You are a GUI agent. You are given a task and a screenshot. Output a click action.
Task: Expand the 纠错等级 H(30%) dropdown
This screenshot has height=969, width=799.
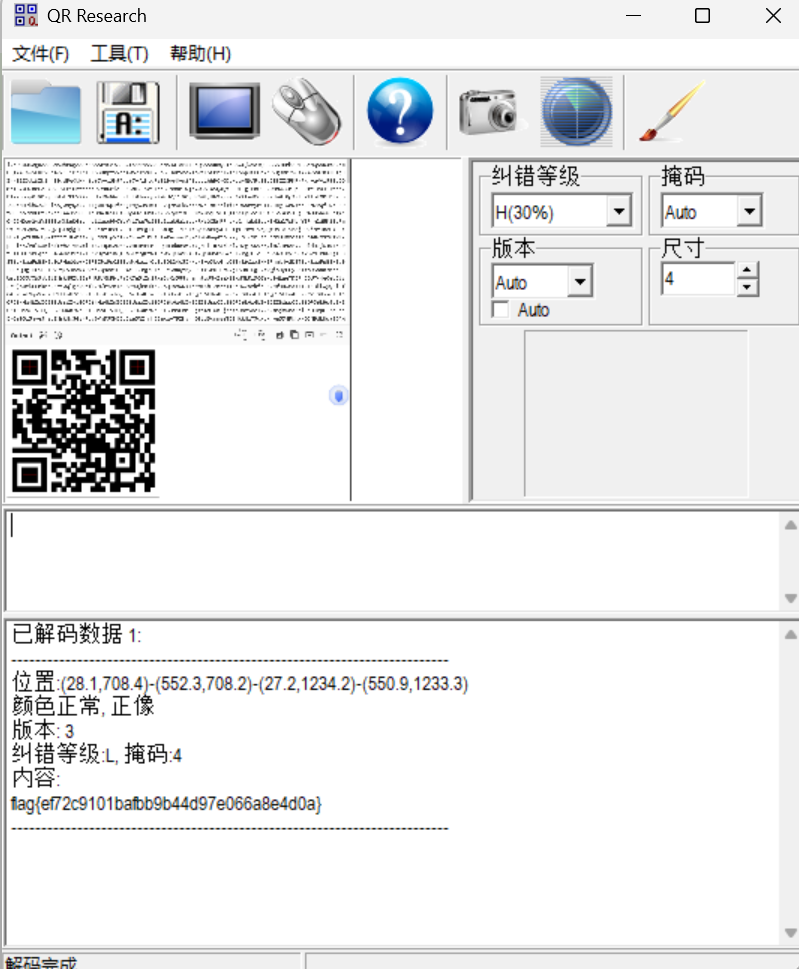pos(619,212)
